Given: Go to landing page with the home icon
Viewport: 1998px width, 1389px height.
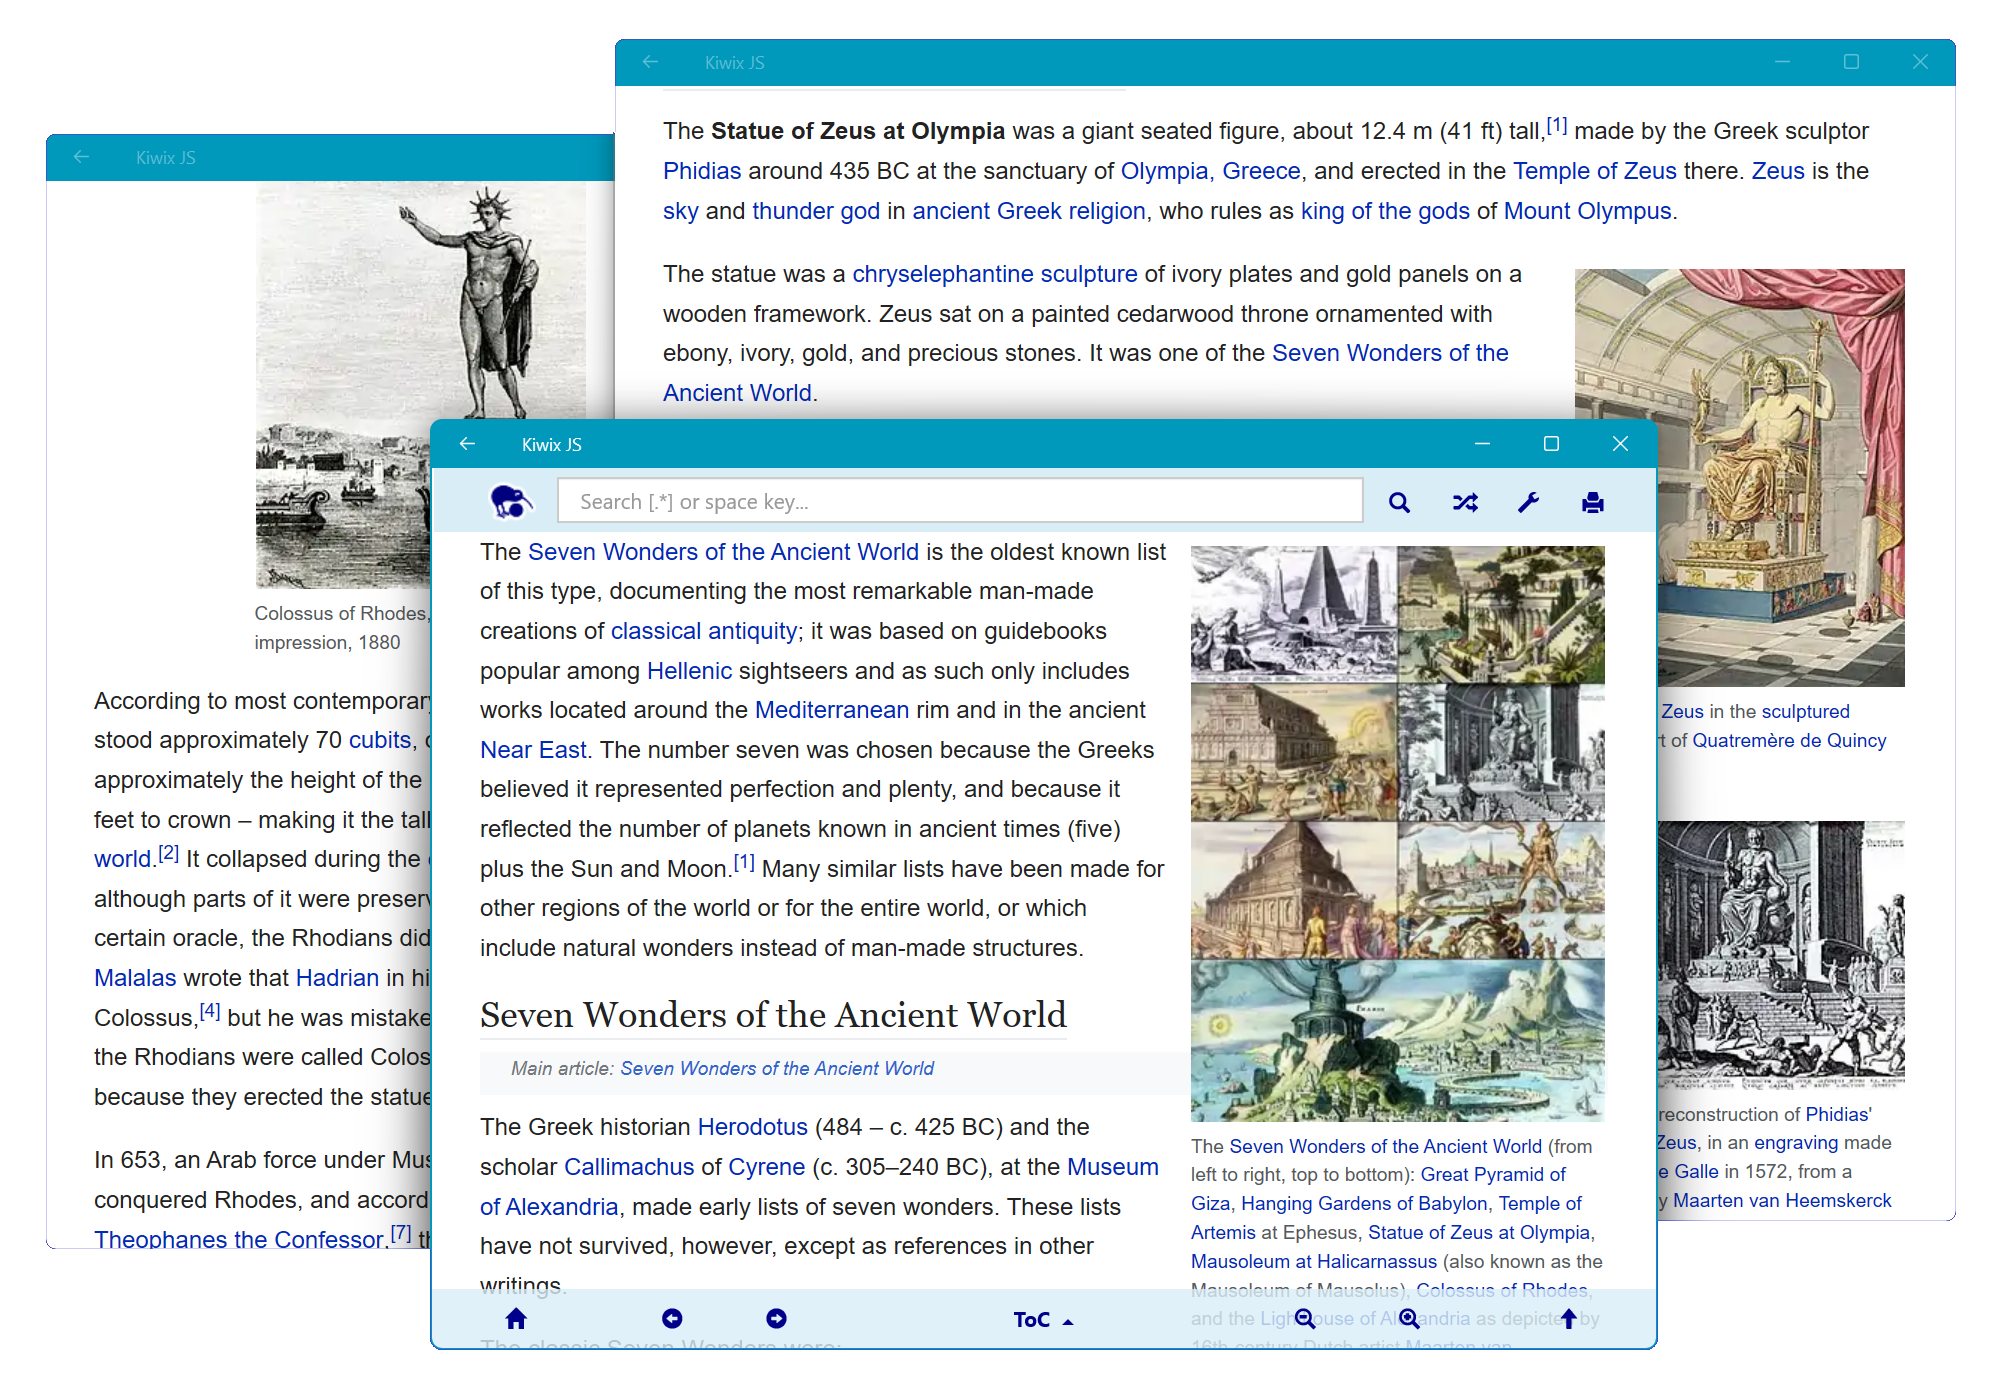Looking at the screenshot, I should pos(515,1319).
